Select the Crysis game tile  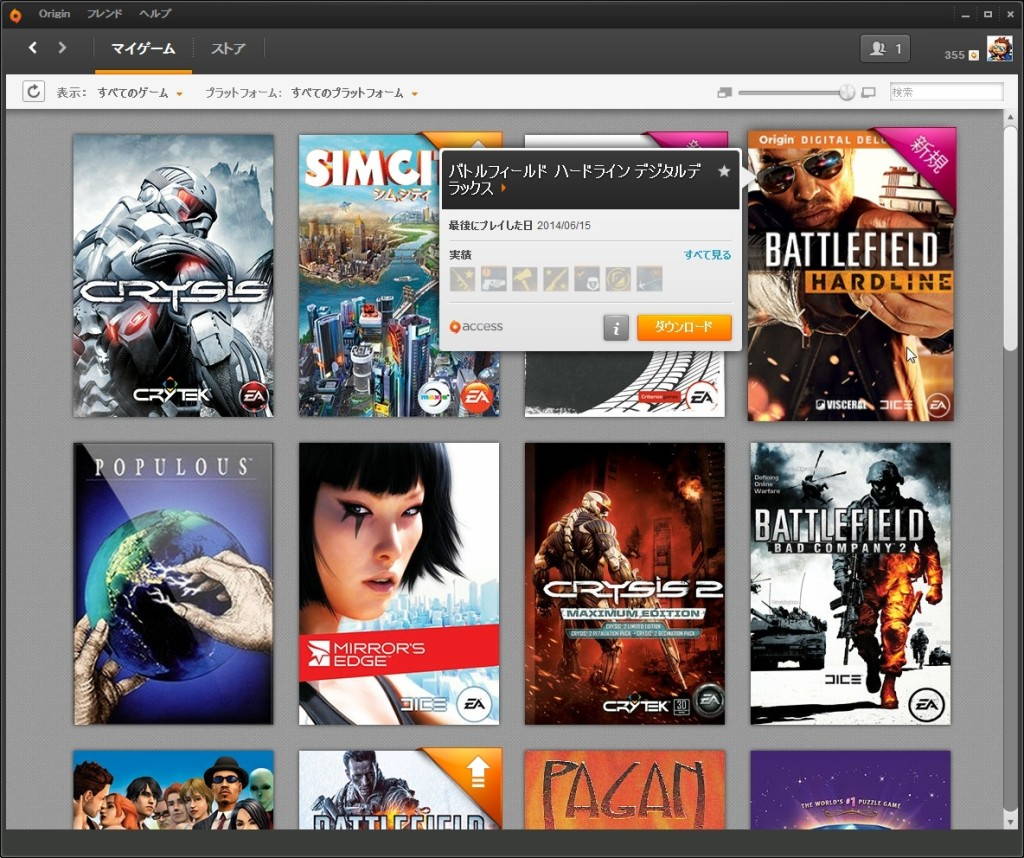coord(173,276)
